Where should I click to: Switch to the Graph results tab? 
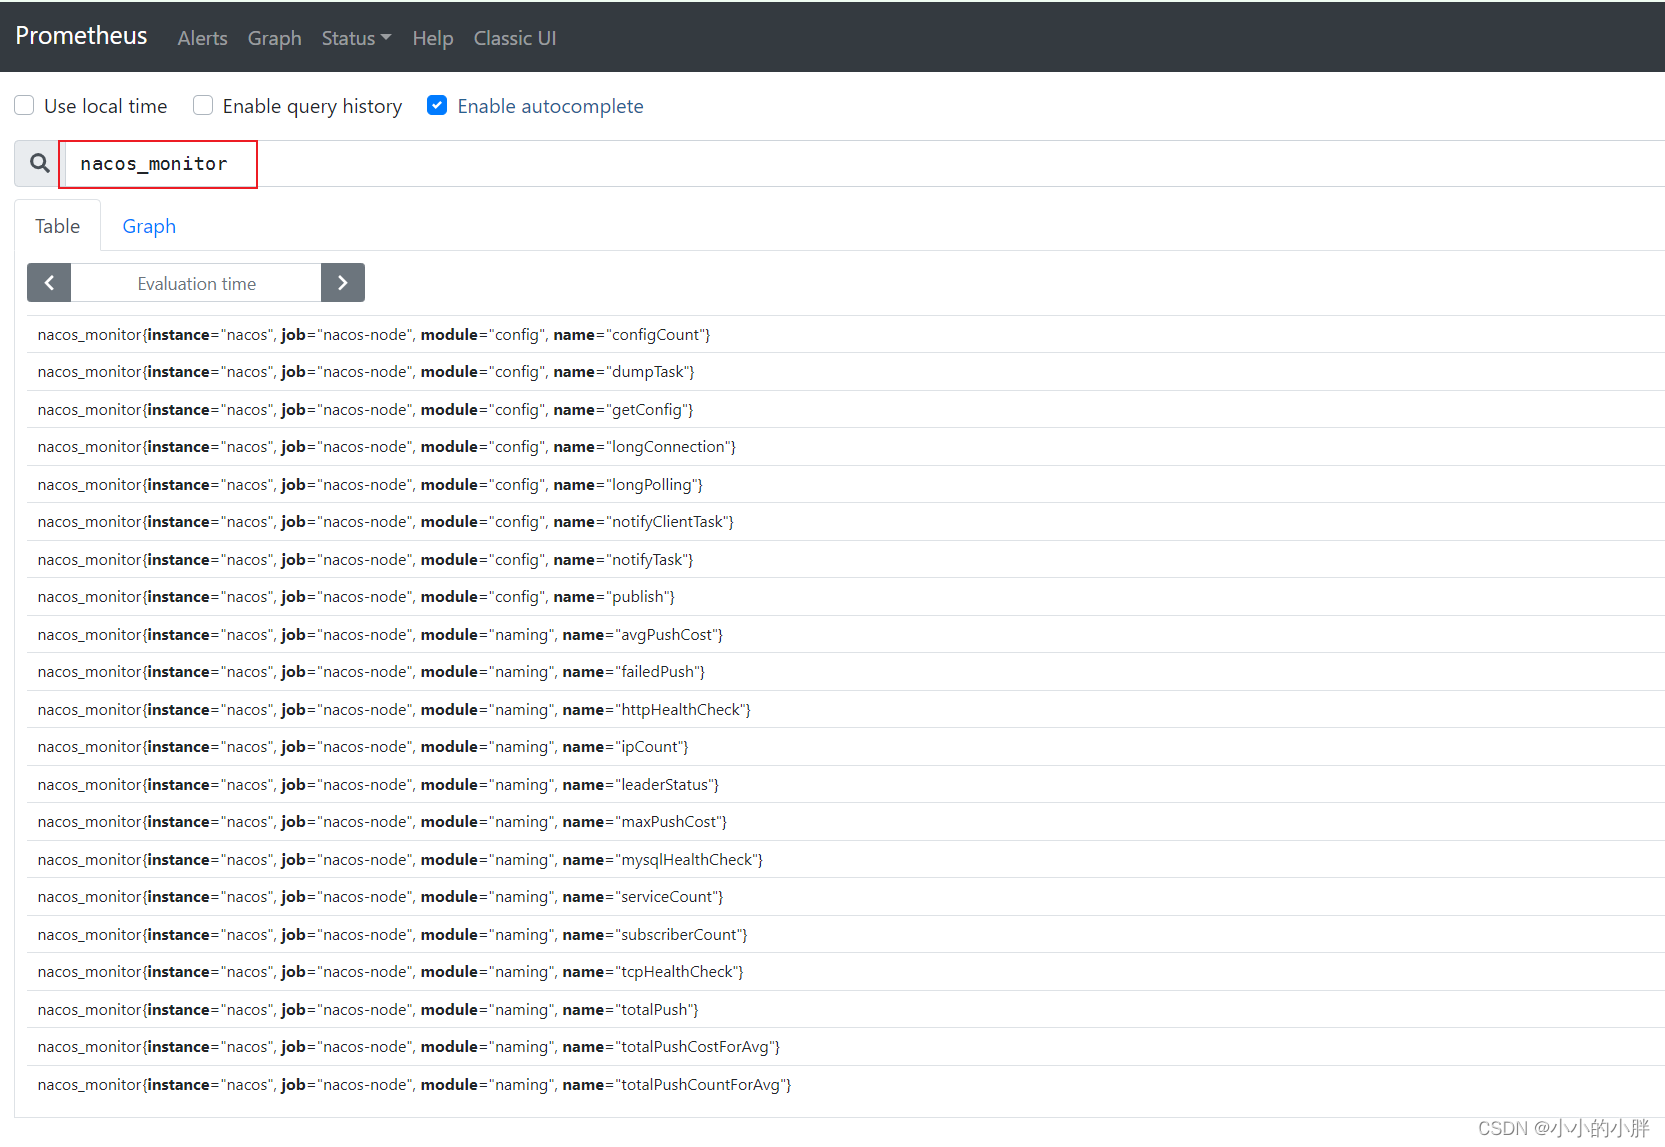[x=149, y=226]
